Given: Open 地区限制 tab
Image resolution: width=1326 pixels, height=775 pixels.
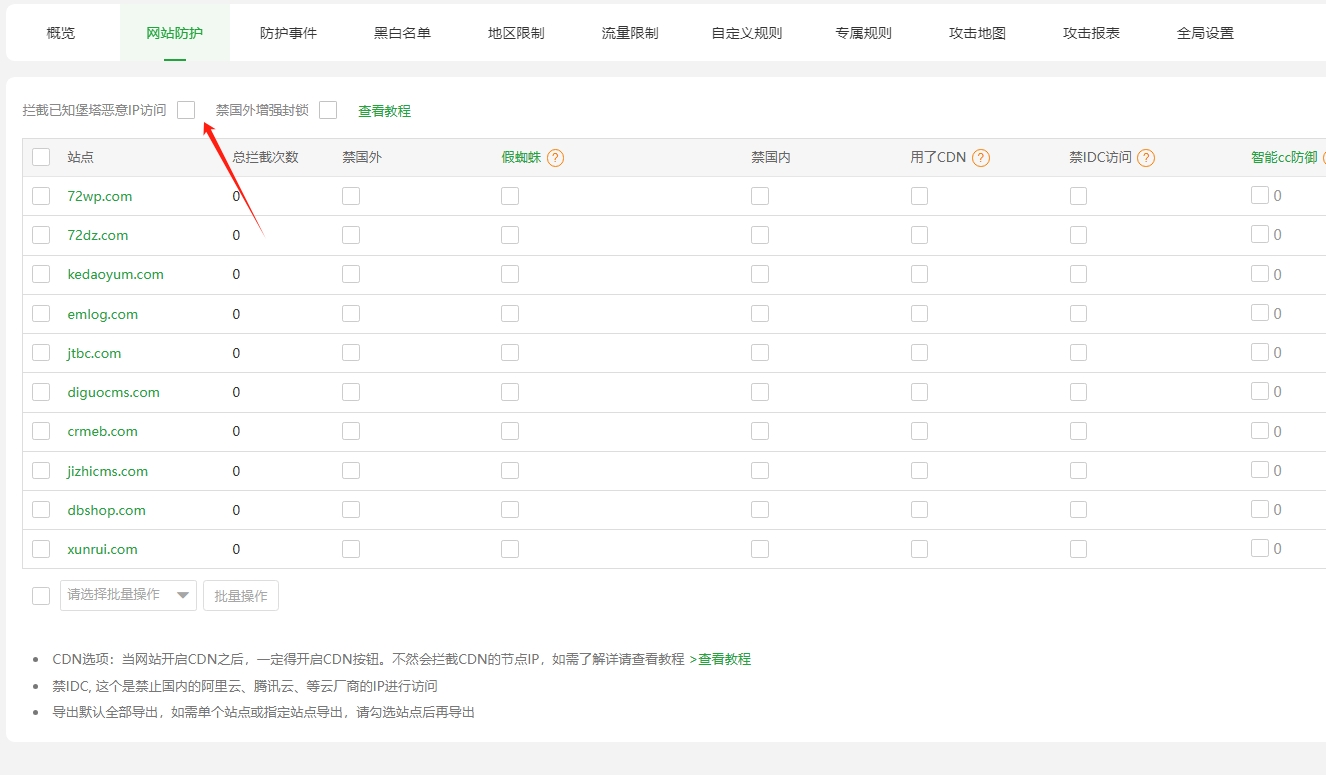Looking at the screenshot, I should point(516,33).
